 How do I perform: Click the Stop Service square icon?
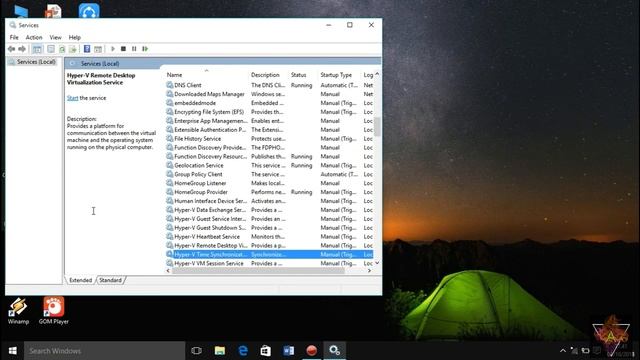123,49
